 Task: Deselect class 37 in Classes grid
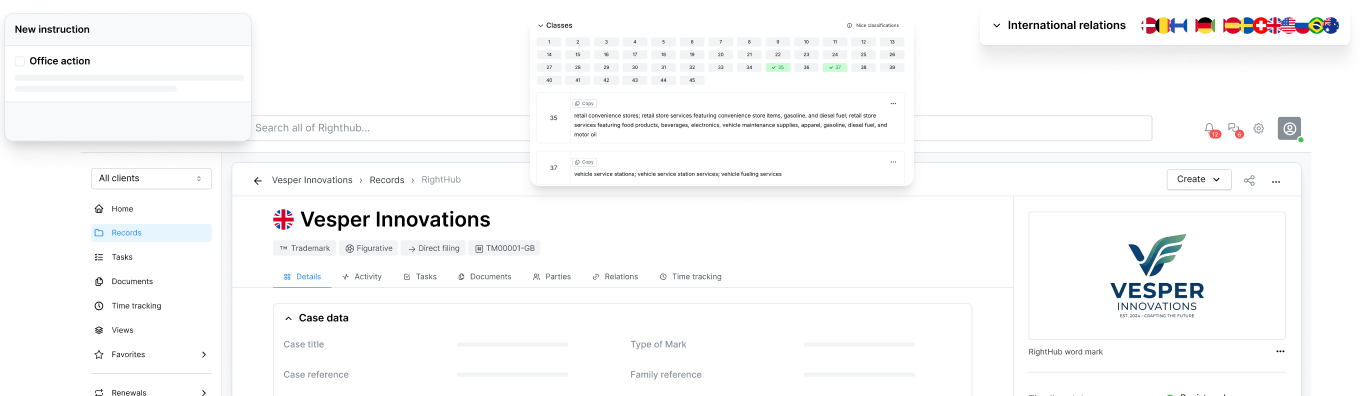(x=835, y=67)
